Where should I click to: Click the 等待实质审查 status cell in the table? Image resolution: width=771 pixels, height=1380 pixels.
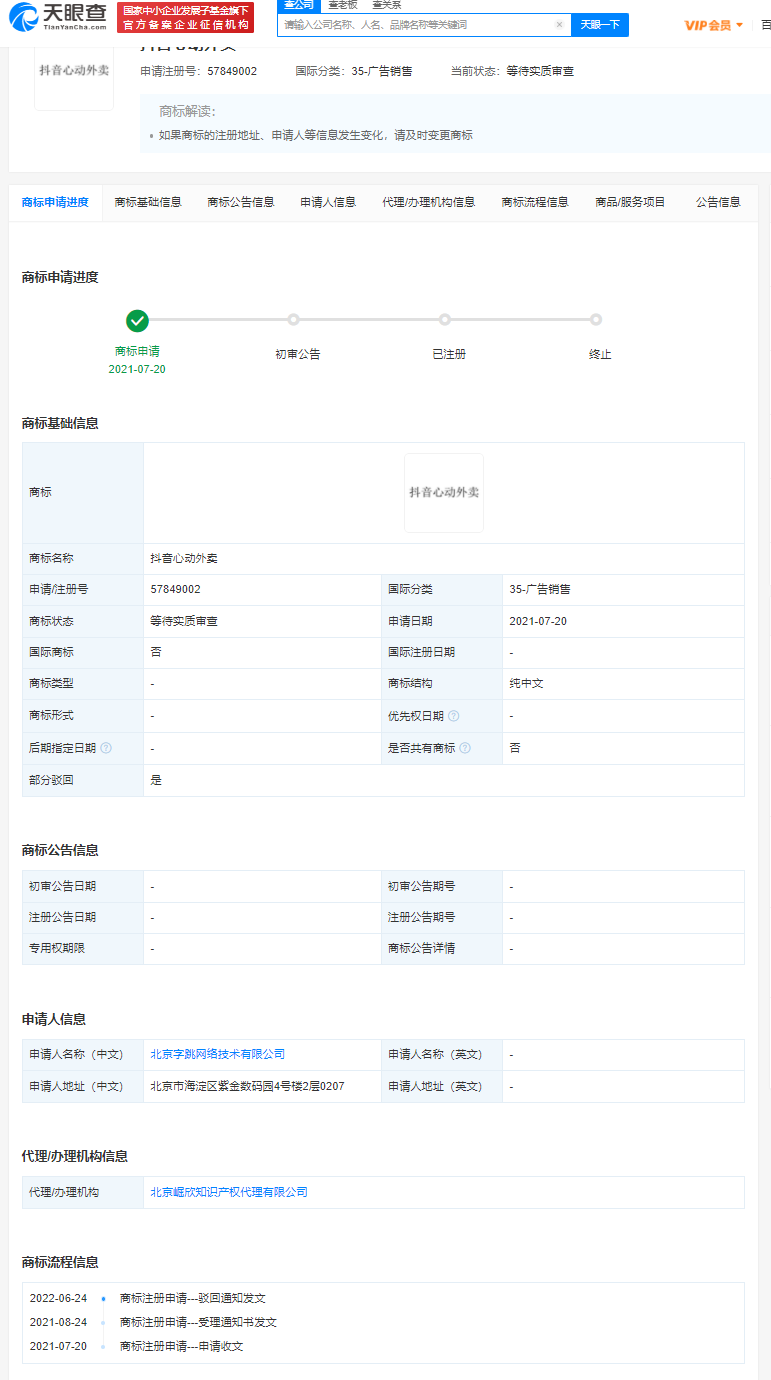[262, 621]
